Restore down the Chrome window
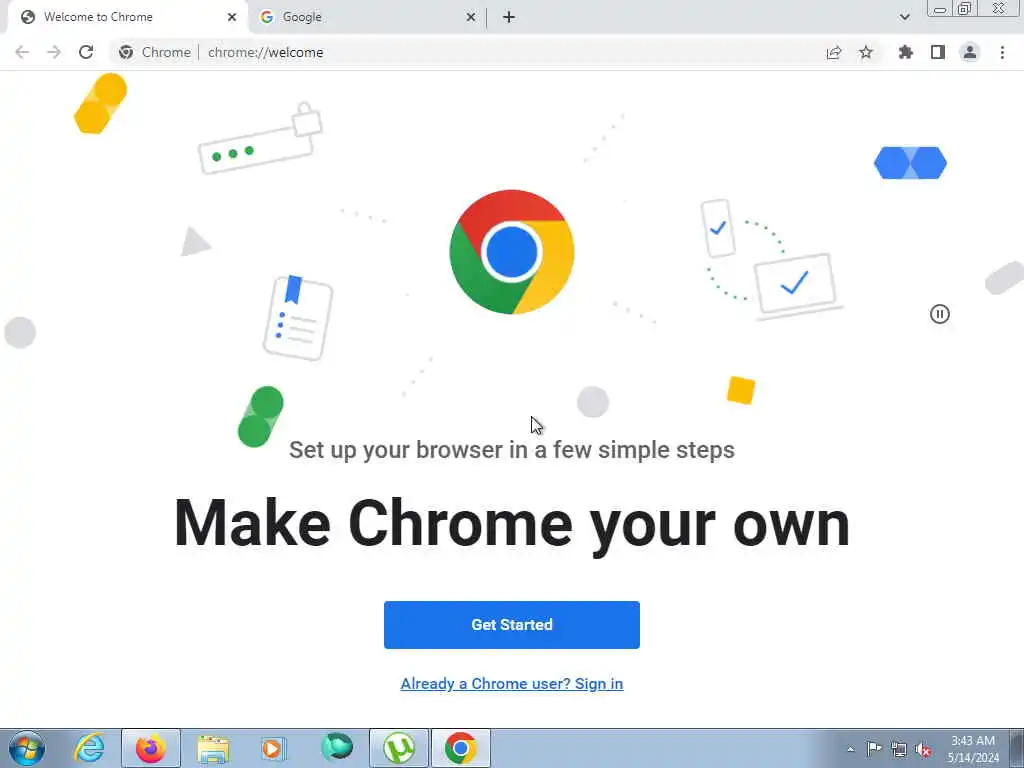 point(965,8)
